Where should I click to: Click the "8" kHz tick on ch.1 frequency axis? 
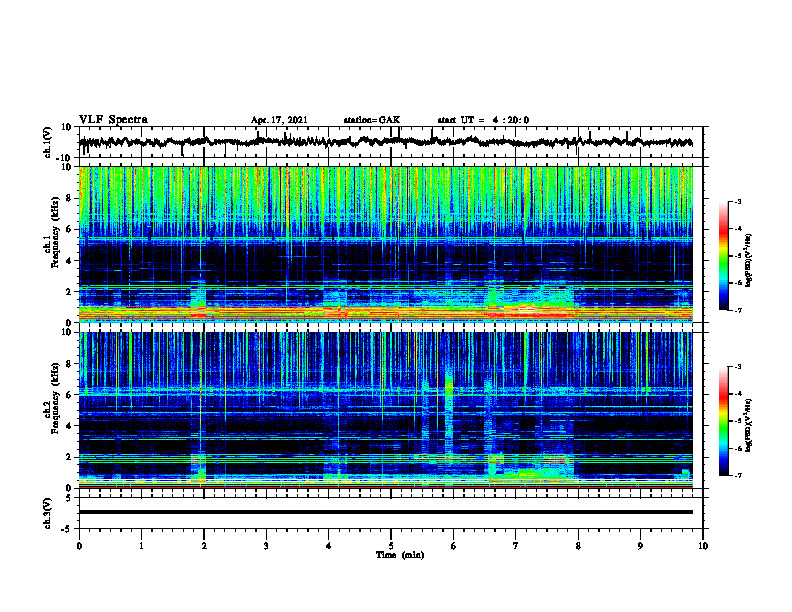tap(69, 198)
